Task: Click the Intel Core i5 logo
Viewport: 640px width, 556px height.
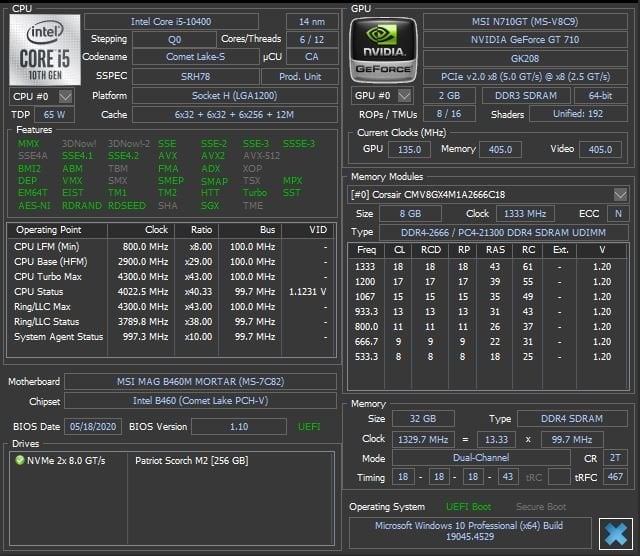Action: coord(45,50)
